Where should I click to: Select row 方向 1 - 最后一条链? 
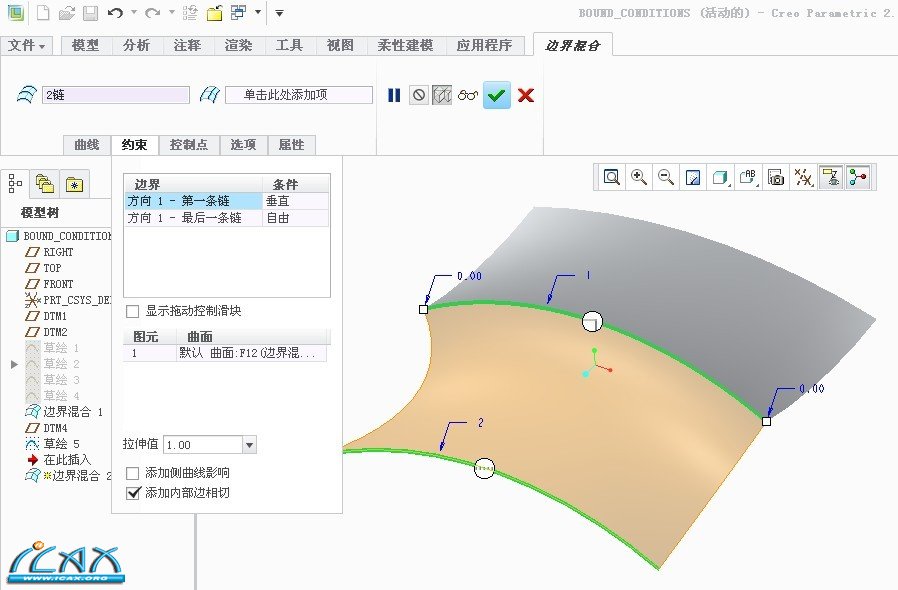(x=194, y=218)
